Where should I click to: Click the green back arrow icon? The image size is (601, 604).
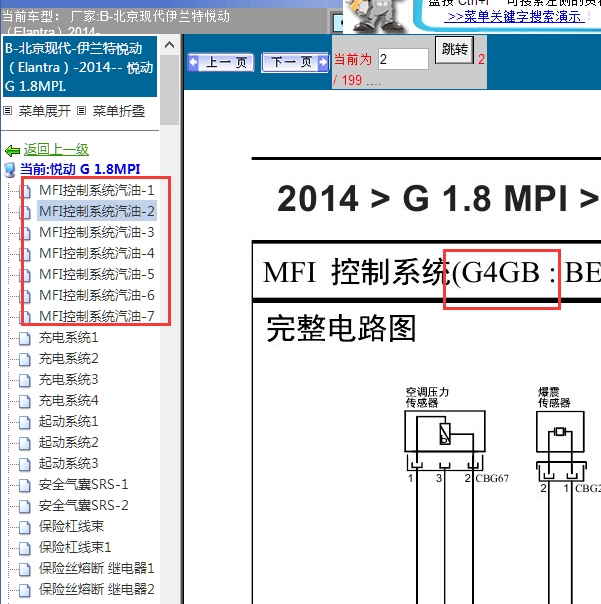[12, 151]
